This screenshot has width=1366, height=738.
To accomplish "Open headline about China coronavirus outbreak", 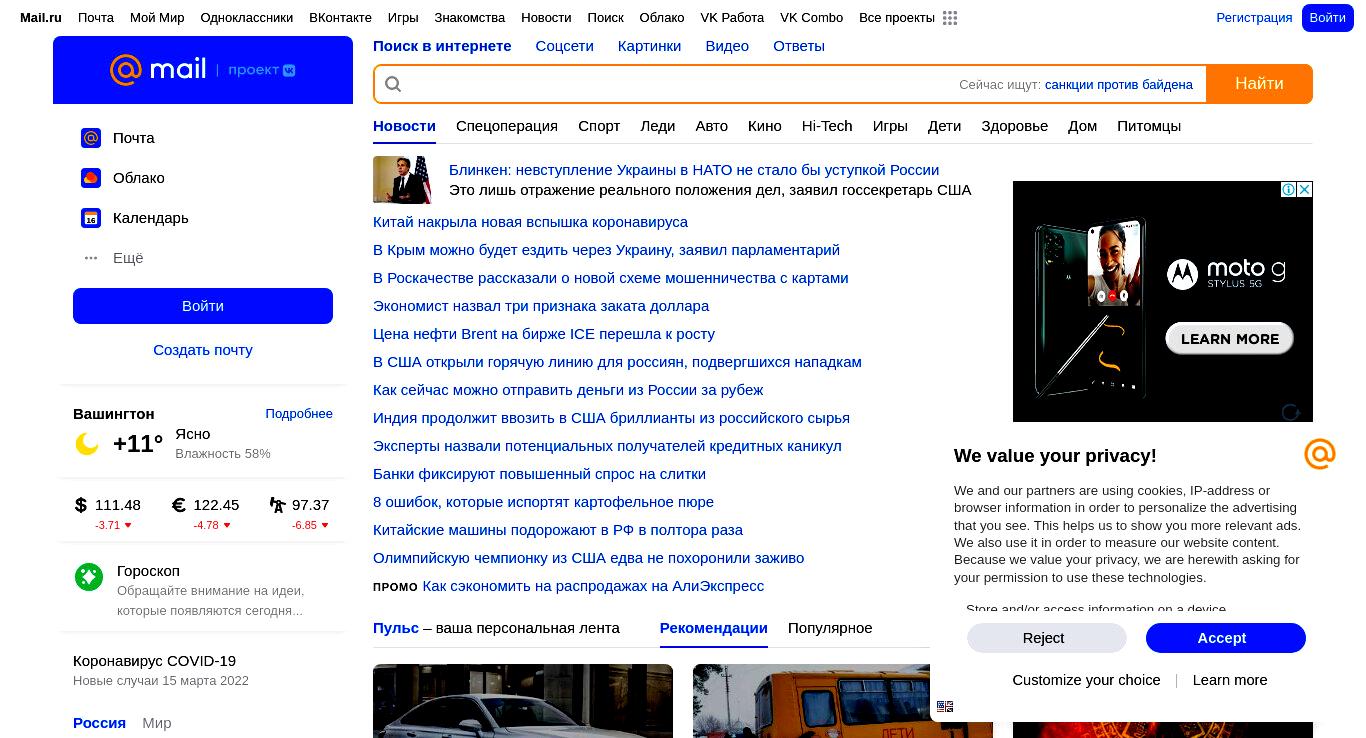I will coord(530,222).
